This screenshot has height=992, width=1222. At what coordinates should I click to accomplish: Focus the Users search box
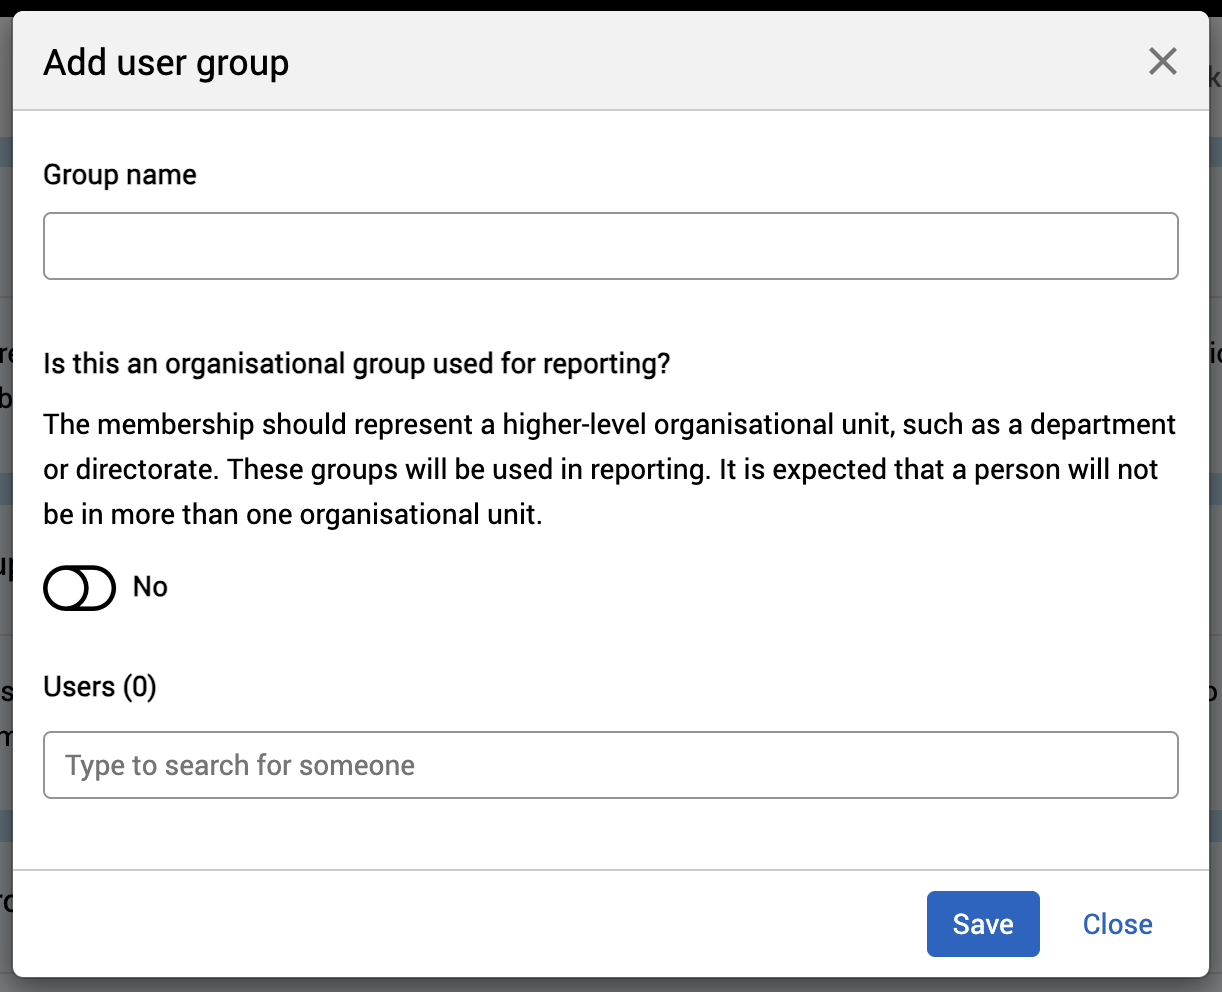pyautogui.click(x=610, y=765)
